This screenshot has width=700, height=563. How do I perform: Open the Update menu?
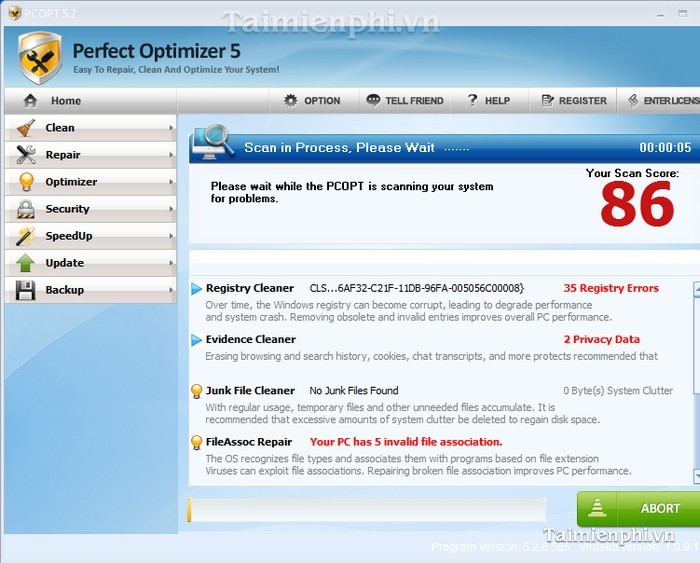pyautogui.click(x=91, y=263)
